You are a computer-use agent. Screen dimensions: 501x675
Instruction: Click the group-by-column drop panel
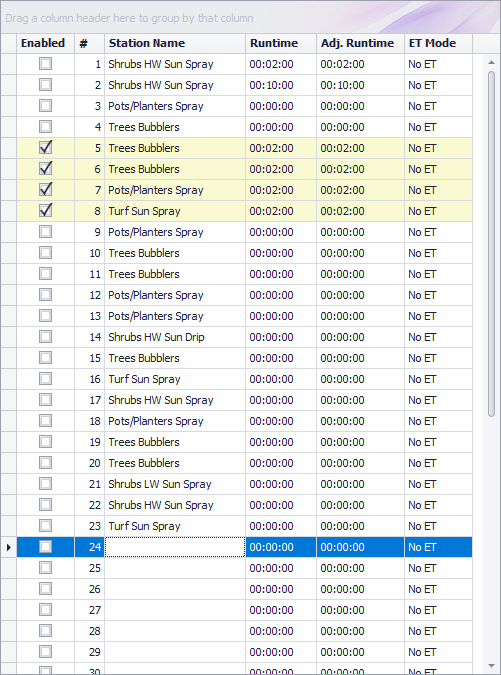[250, 17]
